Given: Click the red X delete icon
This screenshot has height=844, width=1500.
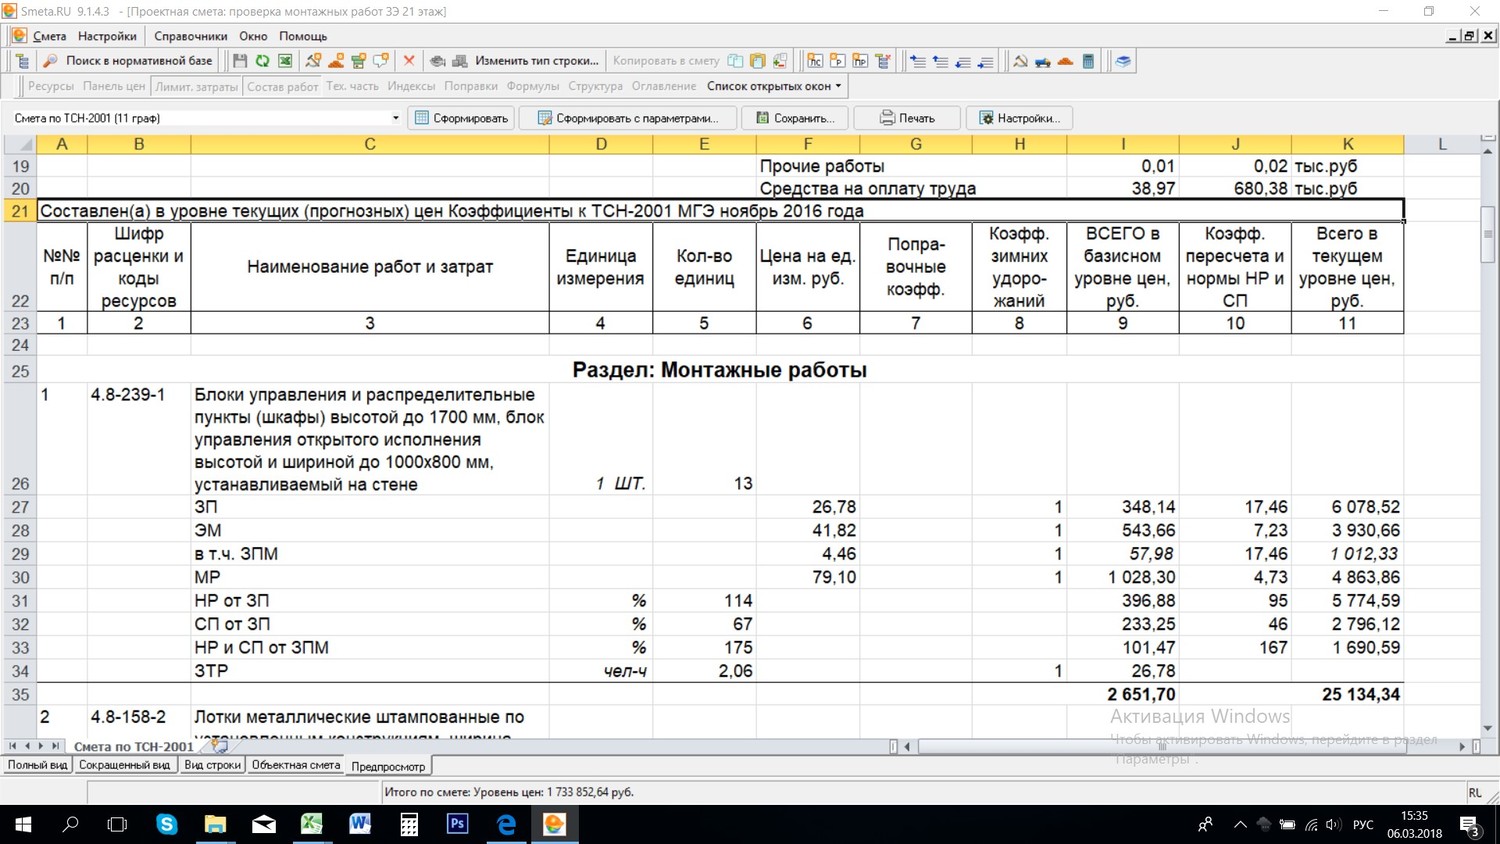Looking at the screenshot, I should 408,61.
